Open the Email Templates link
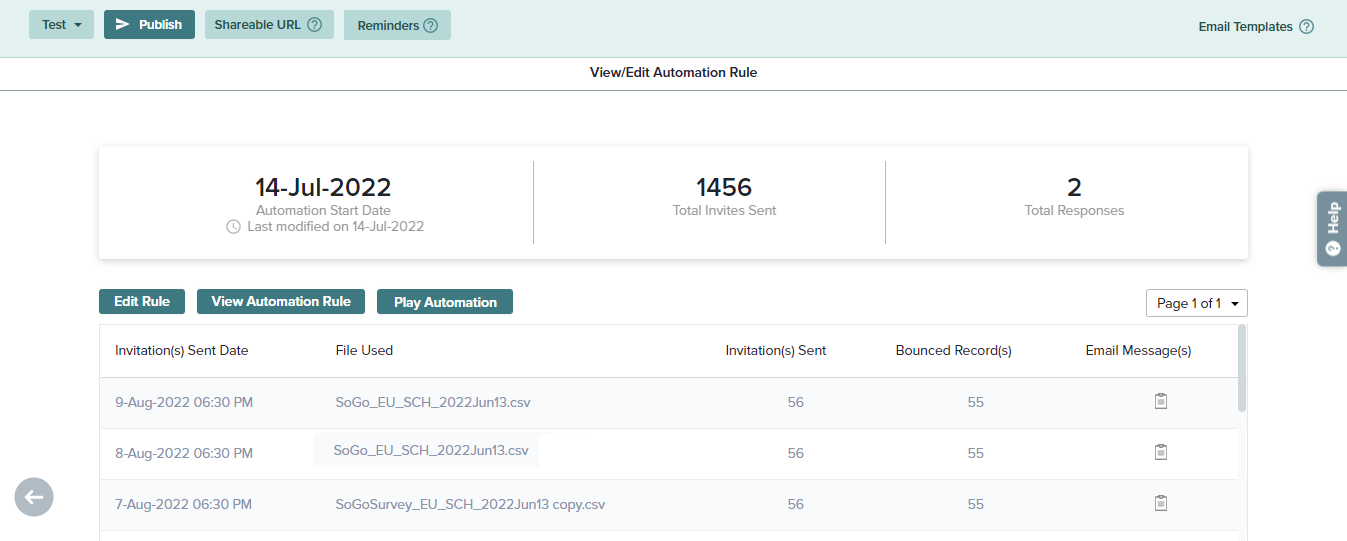Viewport: 1347px width, 541px height. click(1245, 27)
